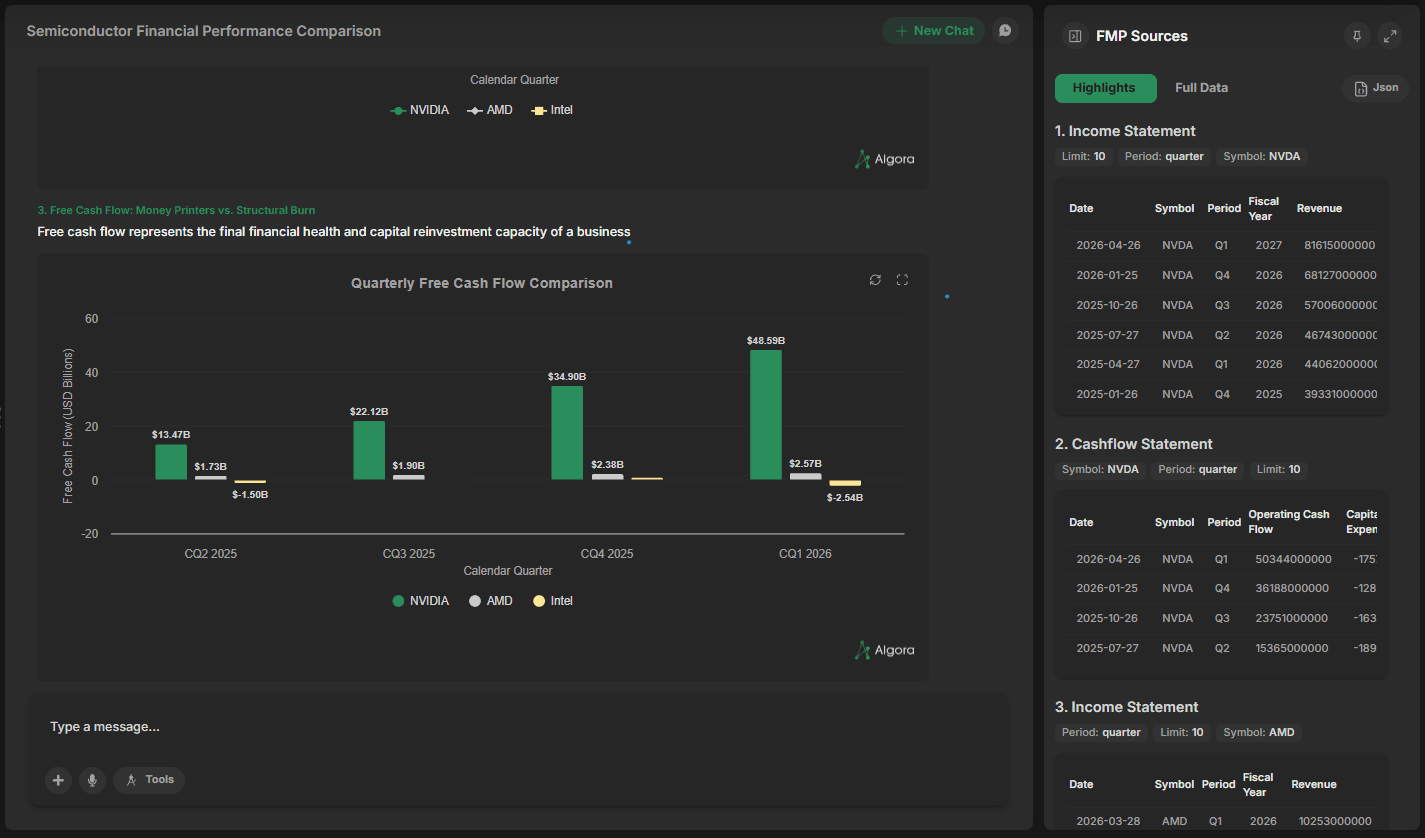Click 'Symbol: NVDA' chip under Cashflow Statement
Image resolution: width=1425 pixels, height=838 pixels.
tap(1100, 470)
